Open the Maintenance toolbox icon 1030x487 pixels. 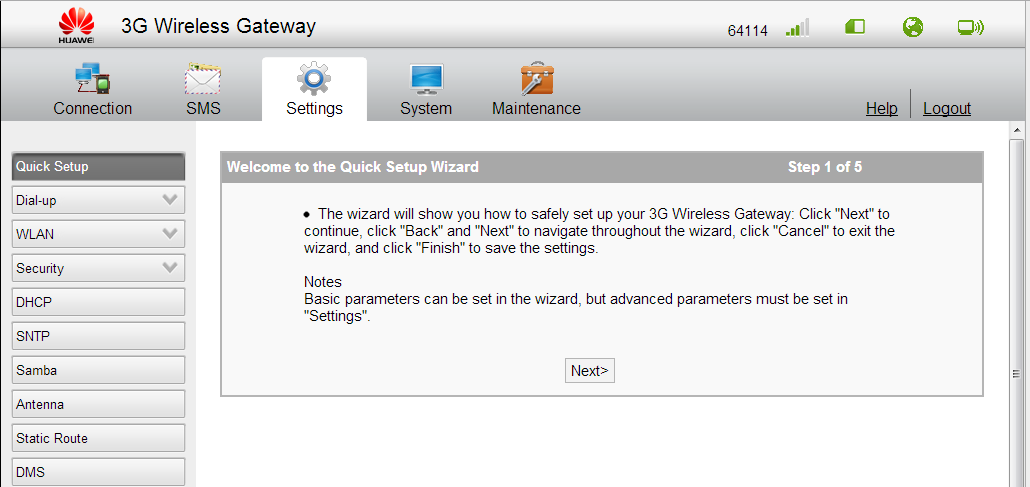(537, 79)
